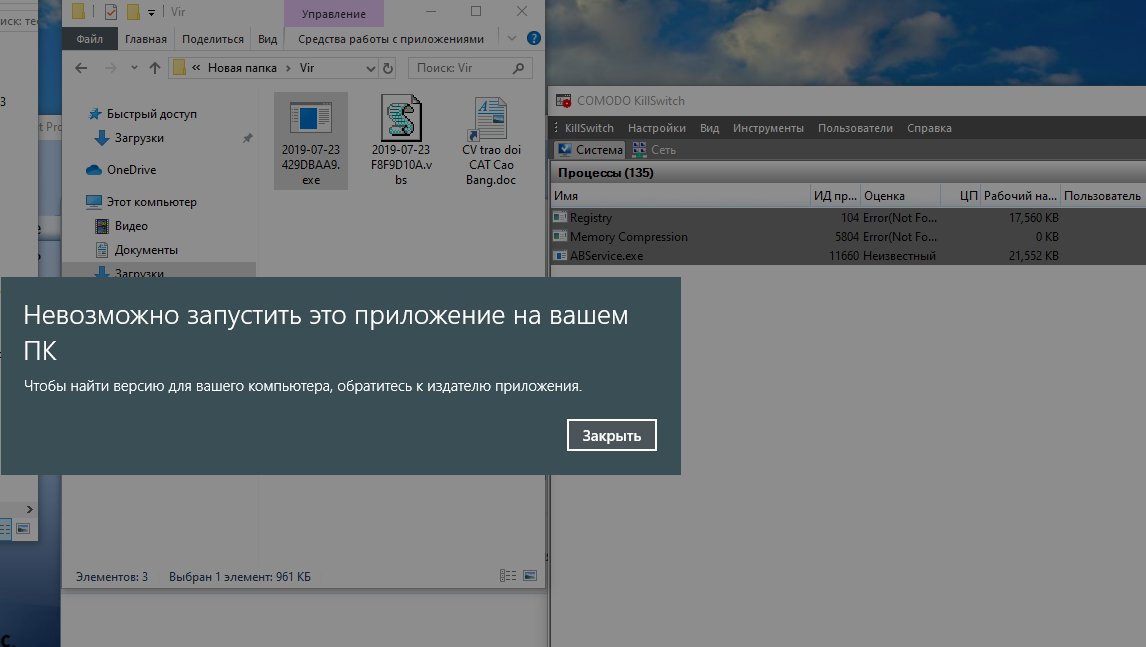Switch to Сеть tab in KillSwitch
1146x647 pixels.
pos(654,150)
